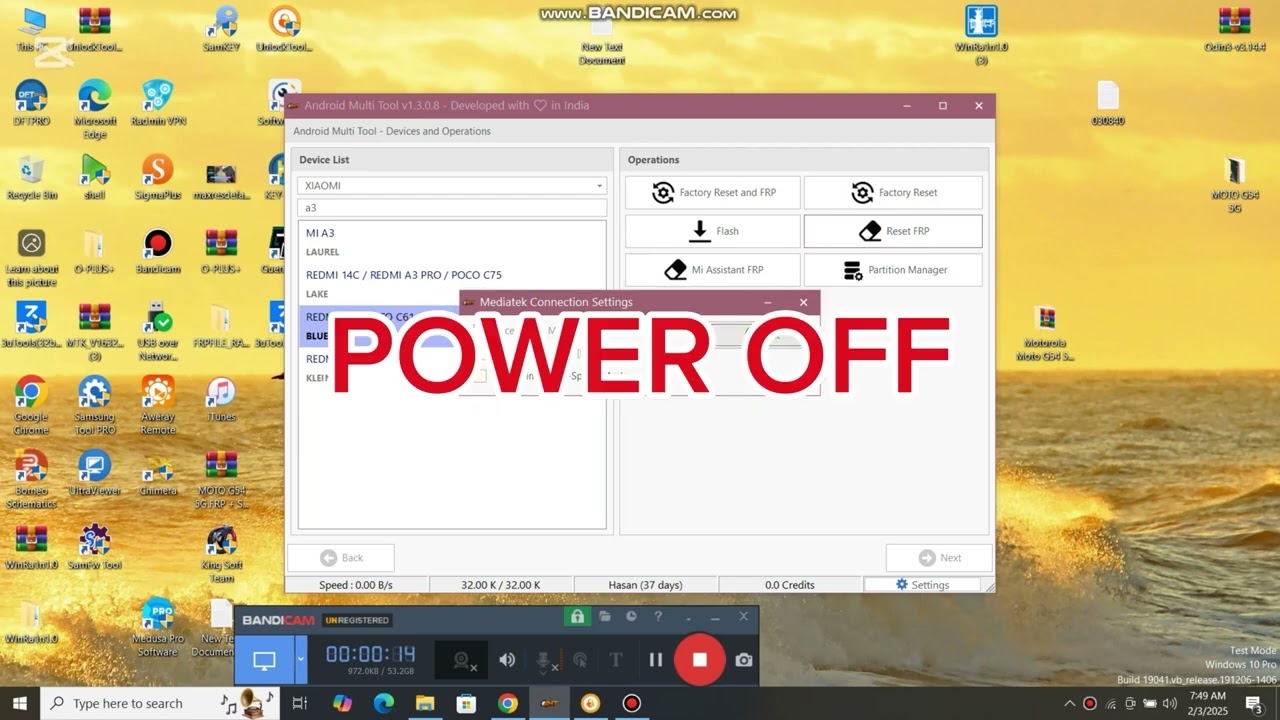
Task: Open Microsoft Edge desktop icon
Action: [x=95, y=109]
